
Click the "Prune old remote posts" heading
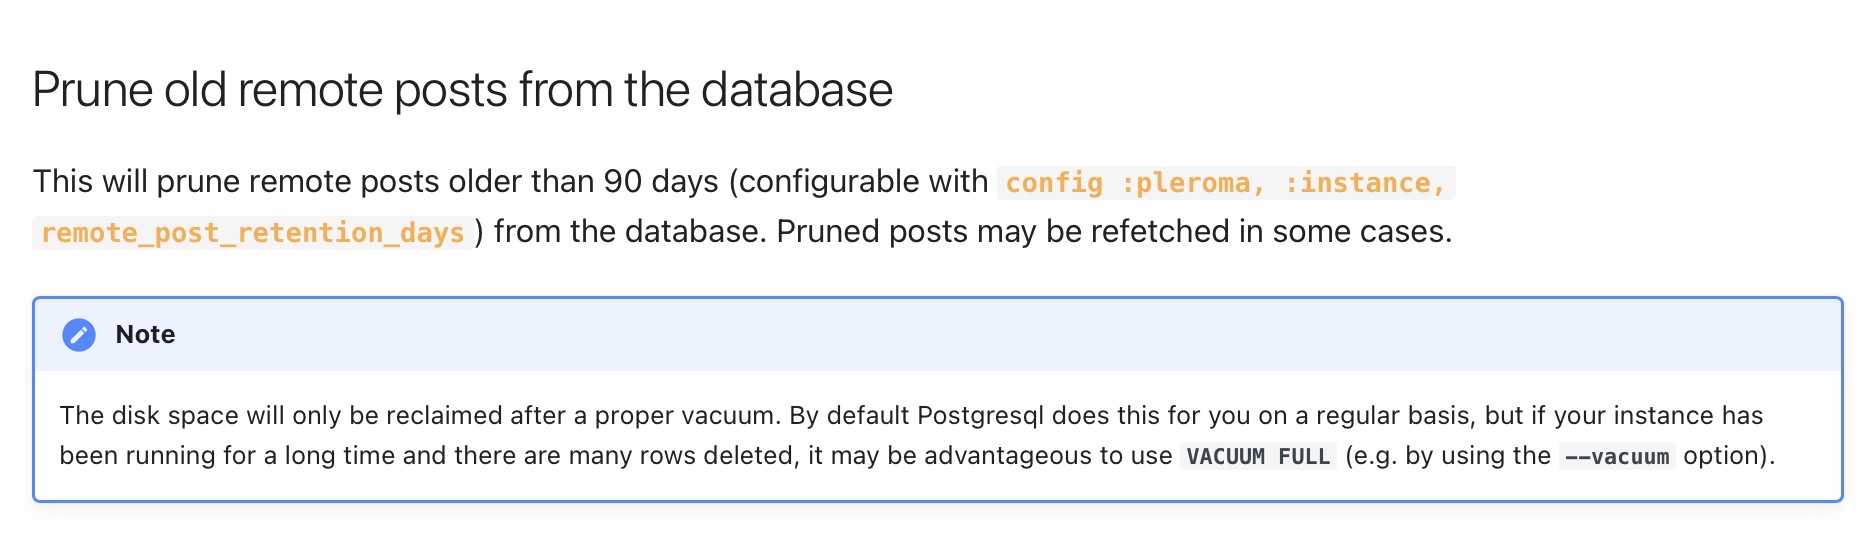coord(461,90)
